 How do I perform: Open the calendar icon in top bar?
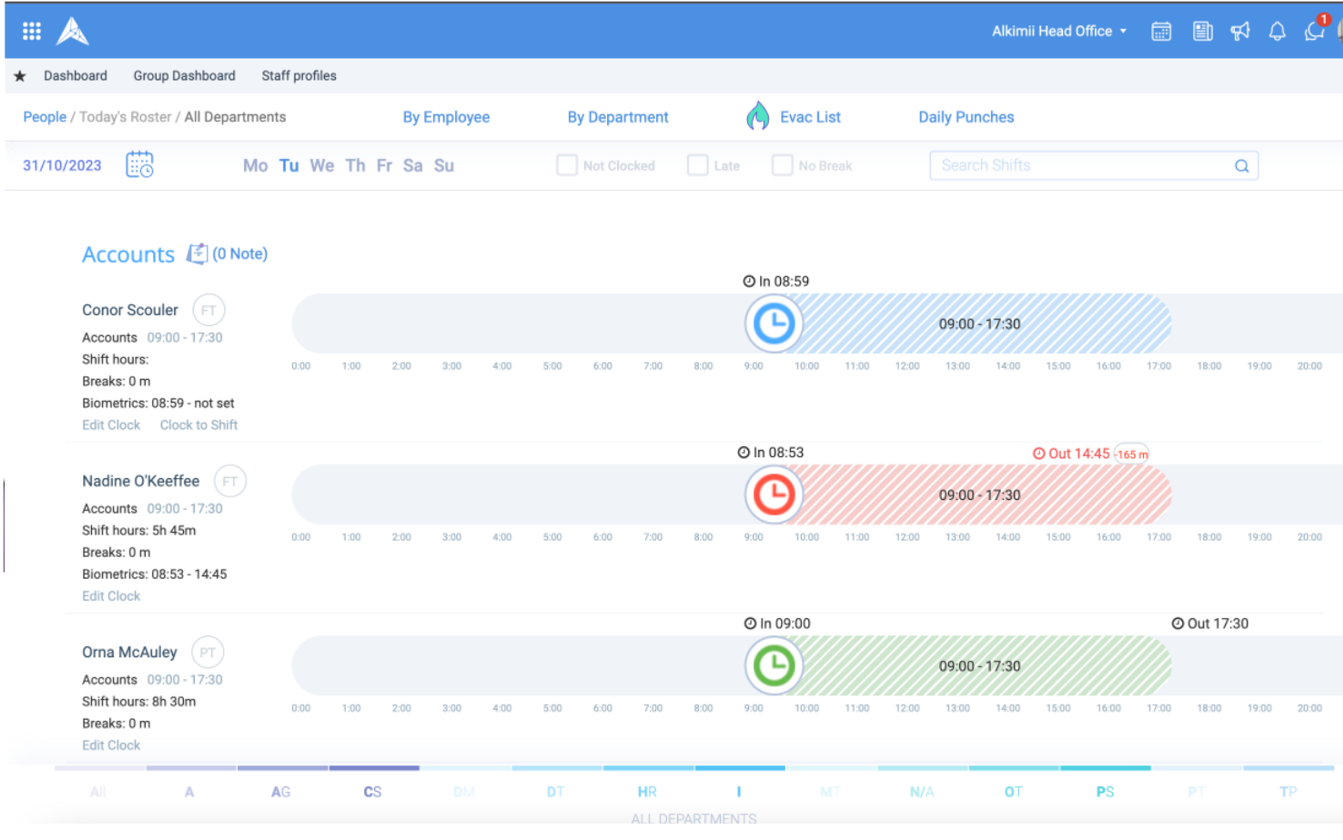click(1161, 31)
